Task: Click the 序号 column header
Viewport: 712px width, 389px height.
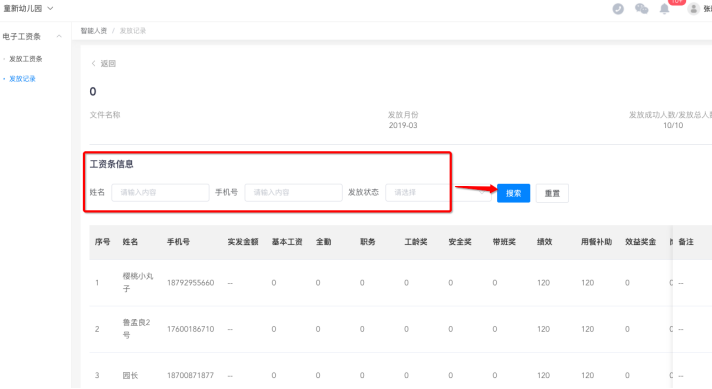Action: [x=102, y=242]
